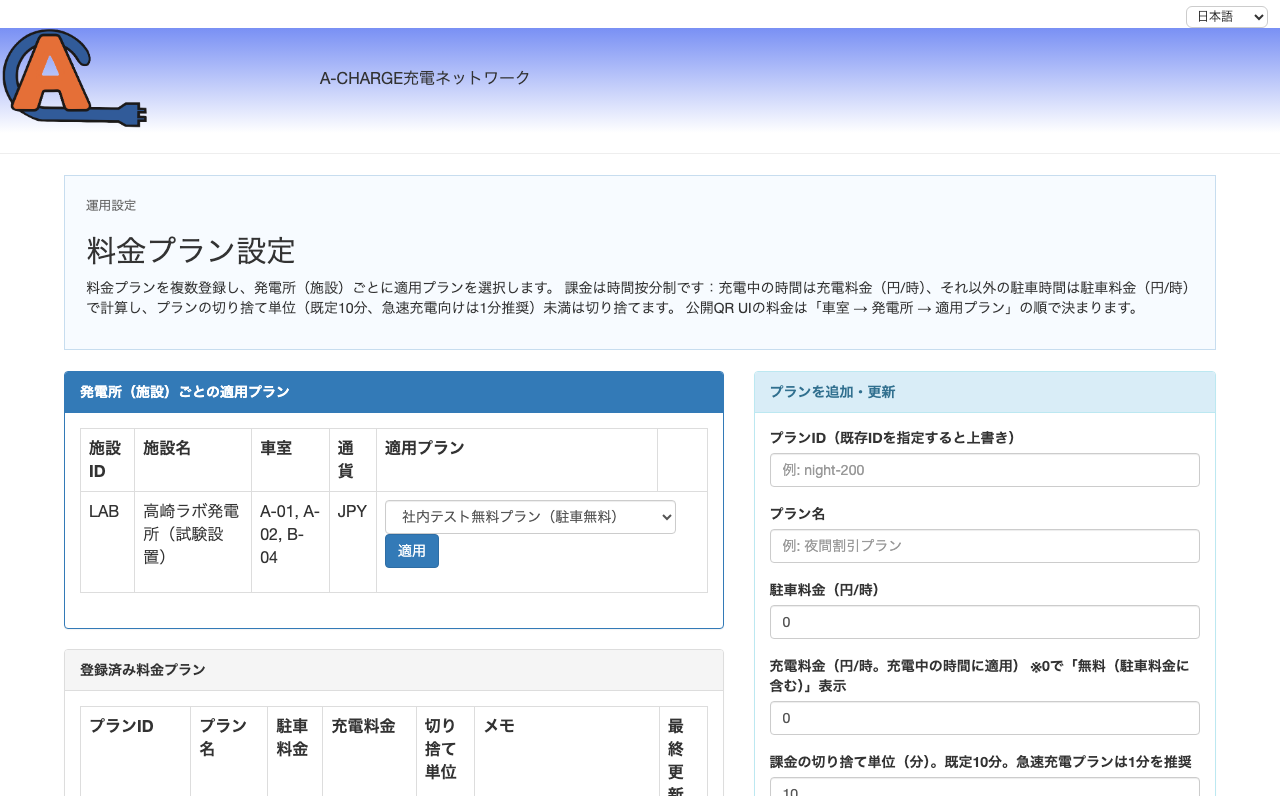Screen dimensions: 1280x796
Task: Click the 課金の切り捨て単位 input field
Action: (985, 787)
